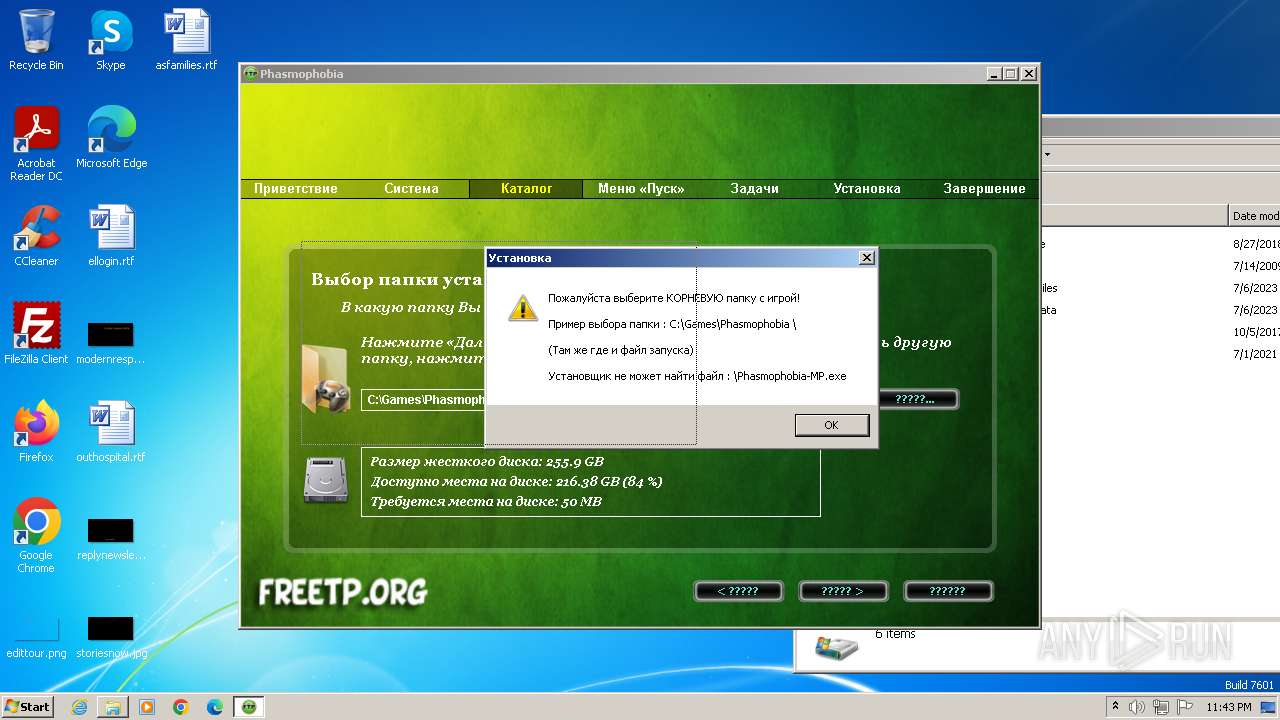This screenshot has height=720, width=1280.
Task: Open the Система installer tab
Action: [x=411, y=188]
